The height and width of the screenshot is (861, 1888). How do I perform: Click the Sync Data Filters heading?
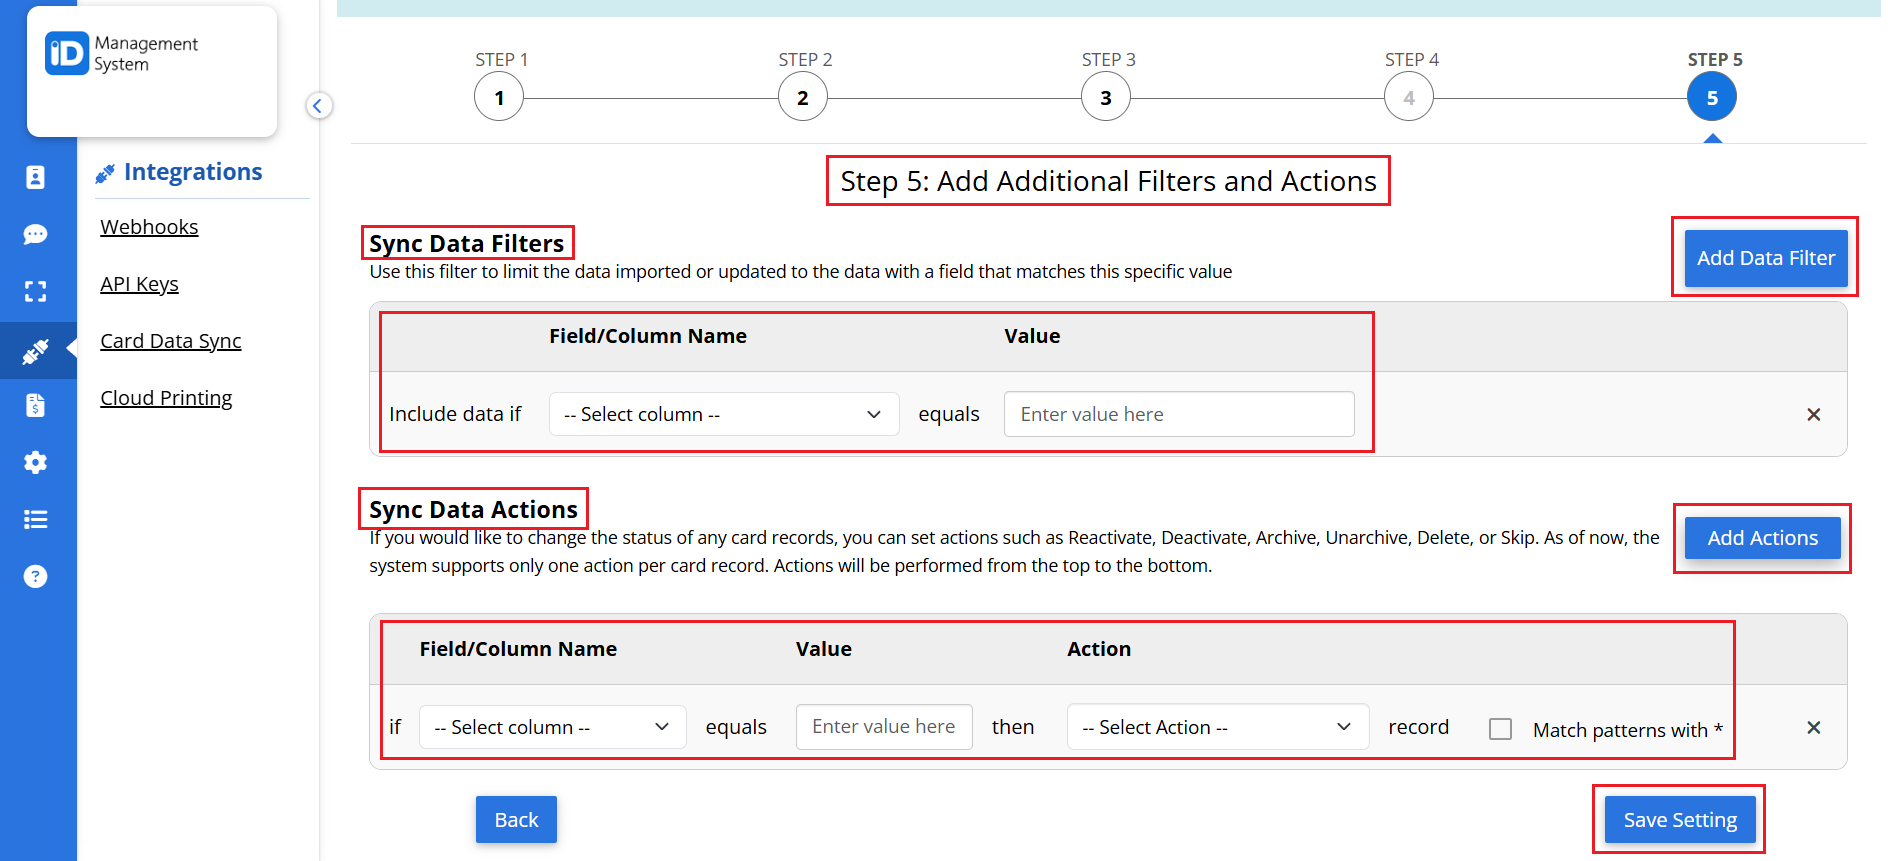(467, 243)
